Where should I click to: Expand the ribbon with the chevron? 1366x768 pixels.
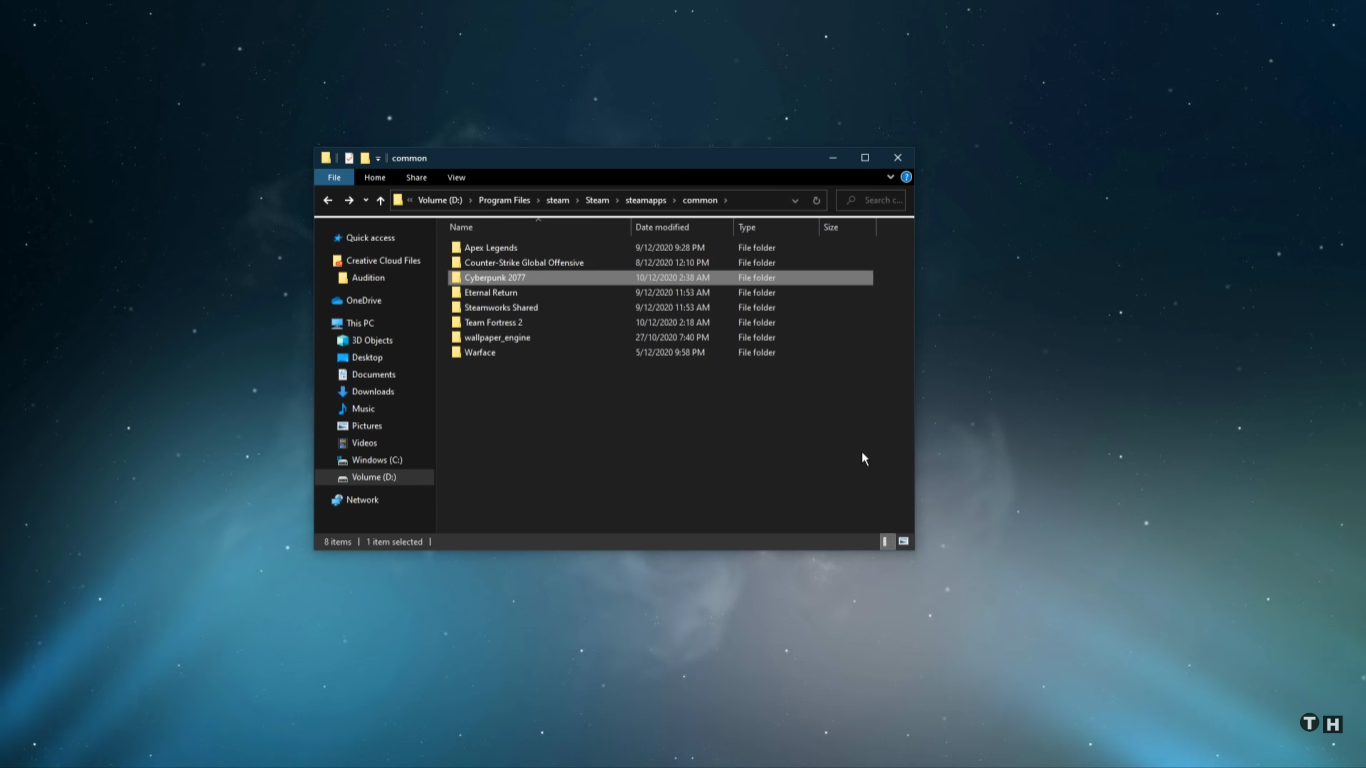(890, 177)
